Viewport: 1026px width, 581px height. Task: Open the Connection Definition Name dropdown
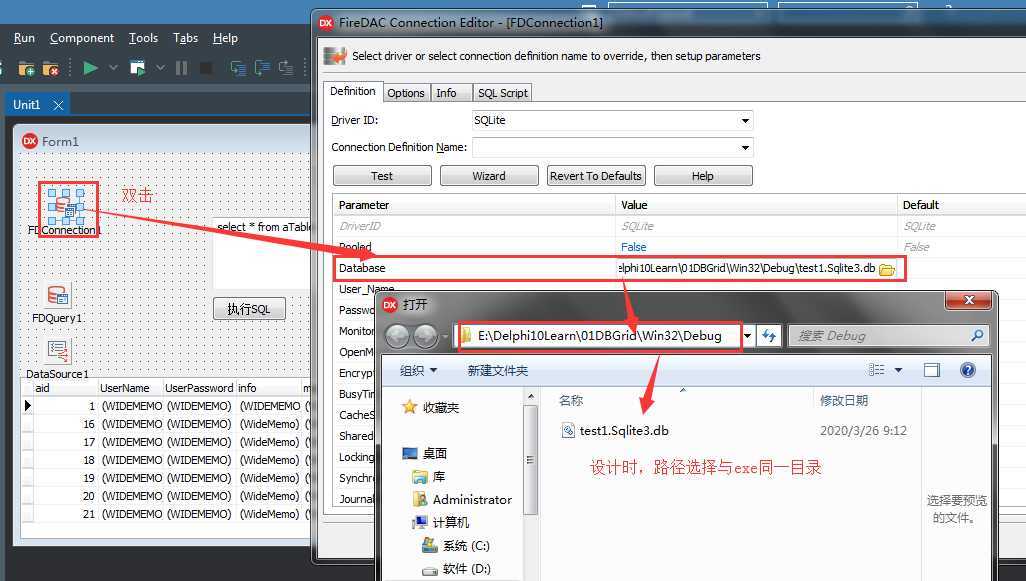(745, 147)
